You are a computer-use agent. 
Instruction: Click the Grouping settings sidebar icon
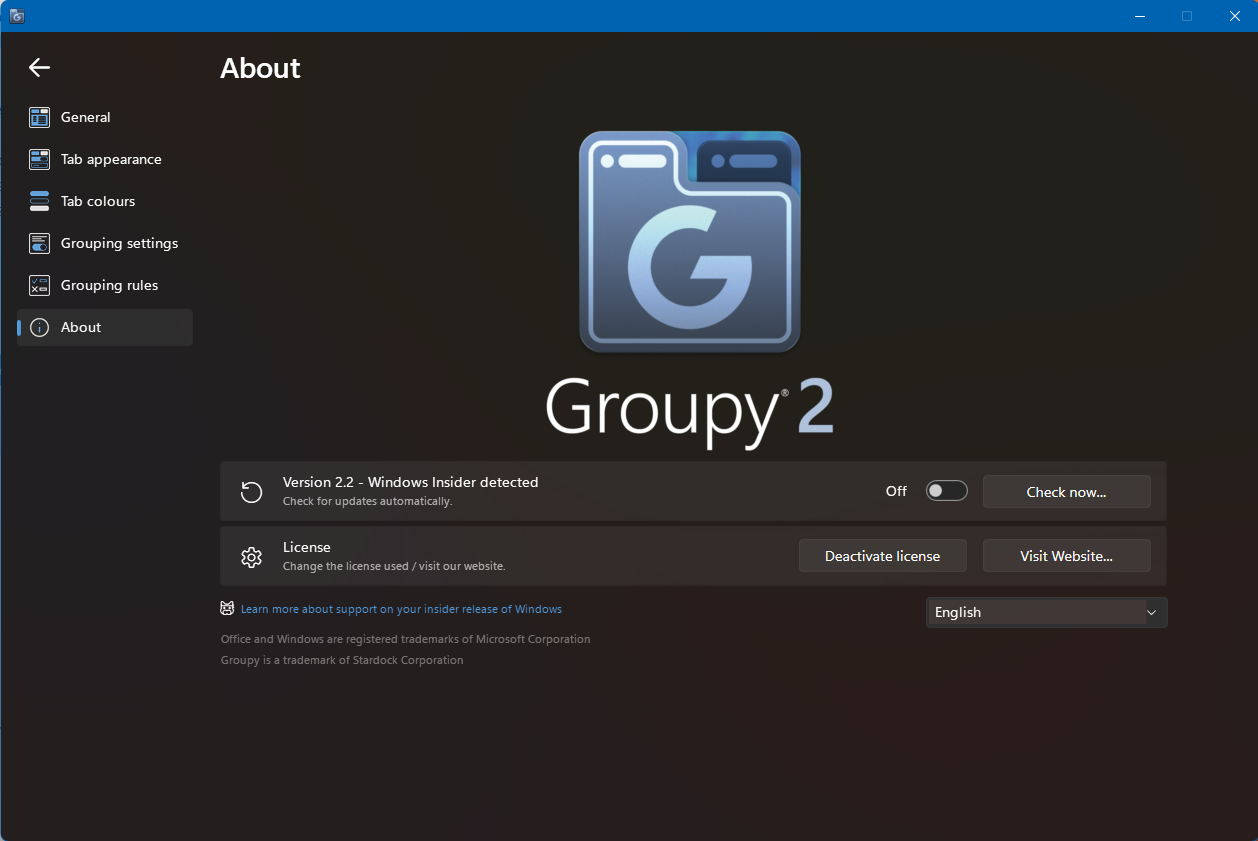click(39, 243)
